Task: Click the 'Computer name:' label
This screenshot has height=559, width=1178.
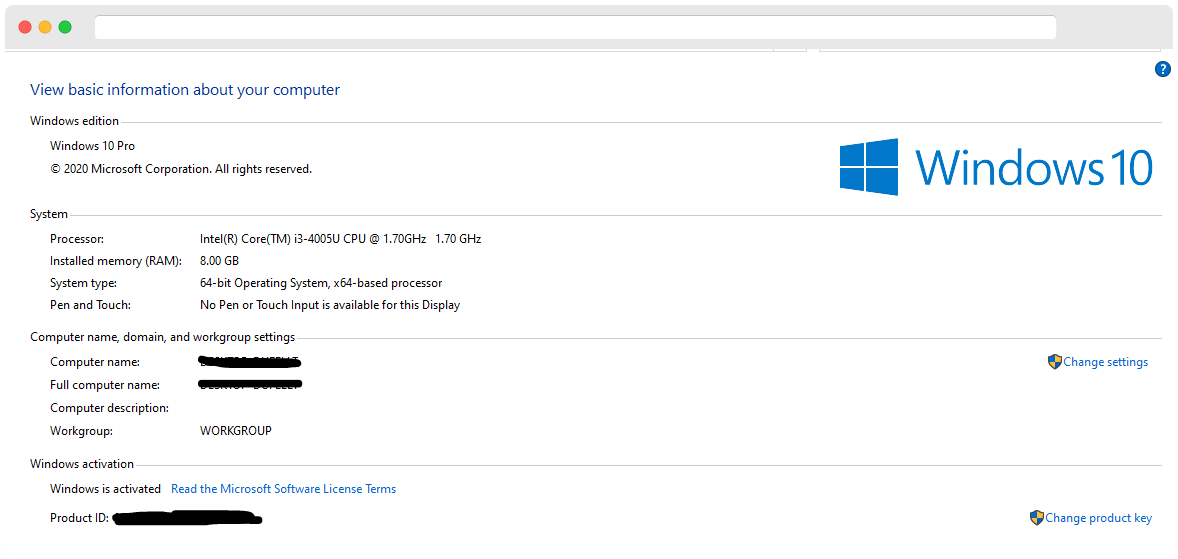Action: (95, 362)
